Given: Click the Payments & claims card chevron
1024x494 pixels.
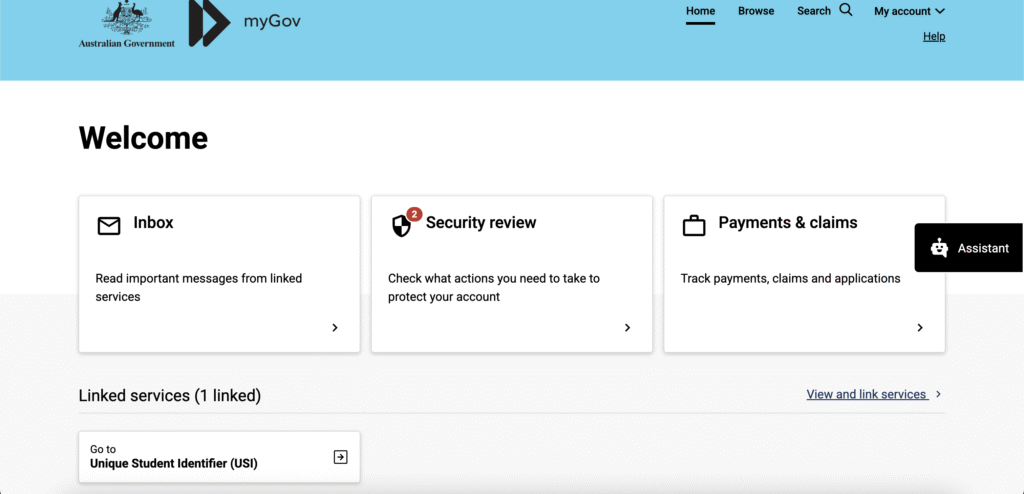Looking at the screenshot, I should (x=920, y=327).
